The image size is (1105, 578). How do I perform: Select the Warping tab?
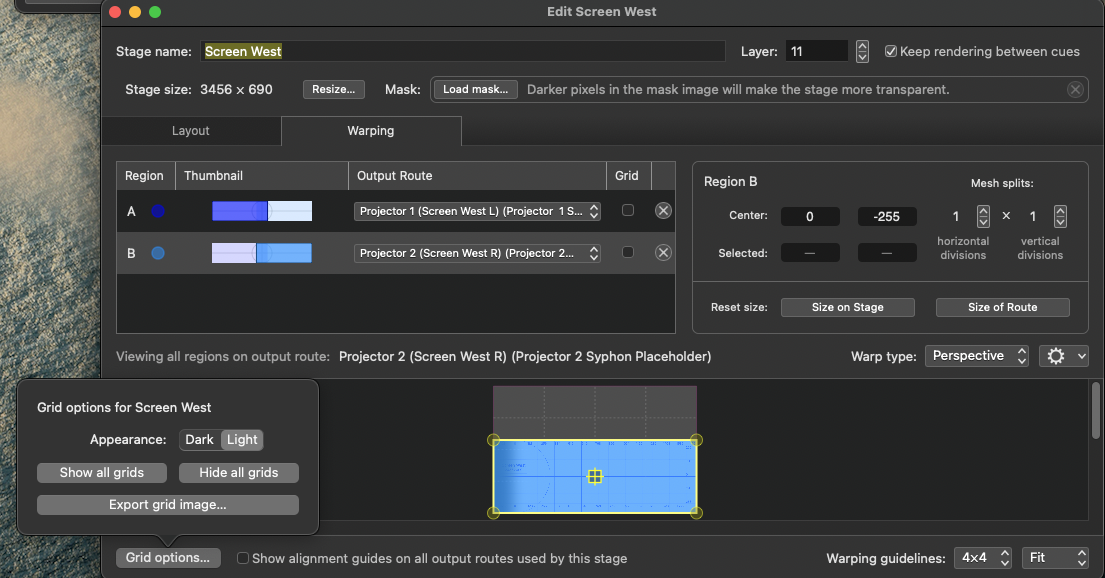371,130
